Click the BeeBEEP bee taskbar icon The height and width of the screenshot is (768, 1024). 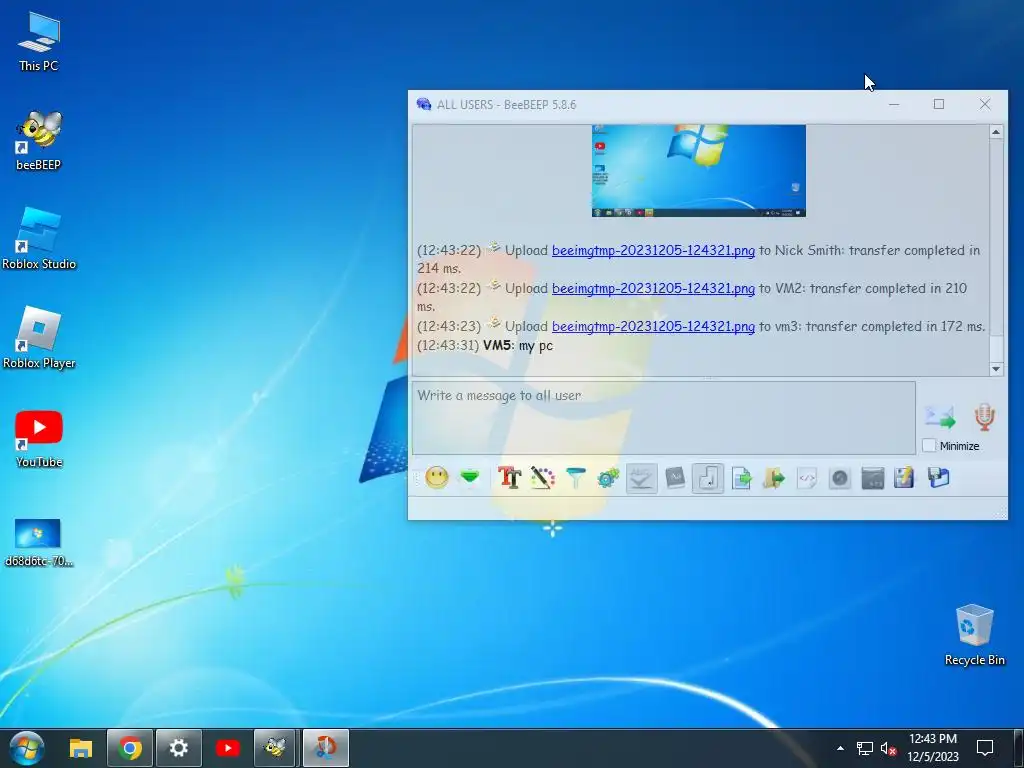[276, 748]
